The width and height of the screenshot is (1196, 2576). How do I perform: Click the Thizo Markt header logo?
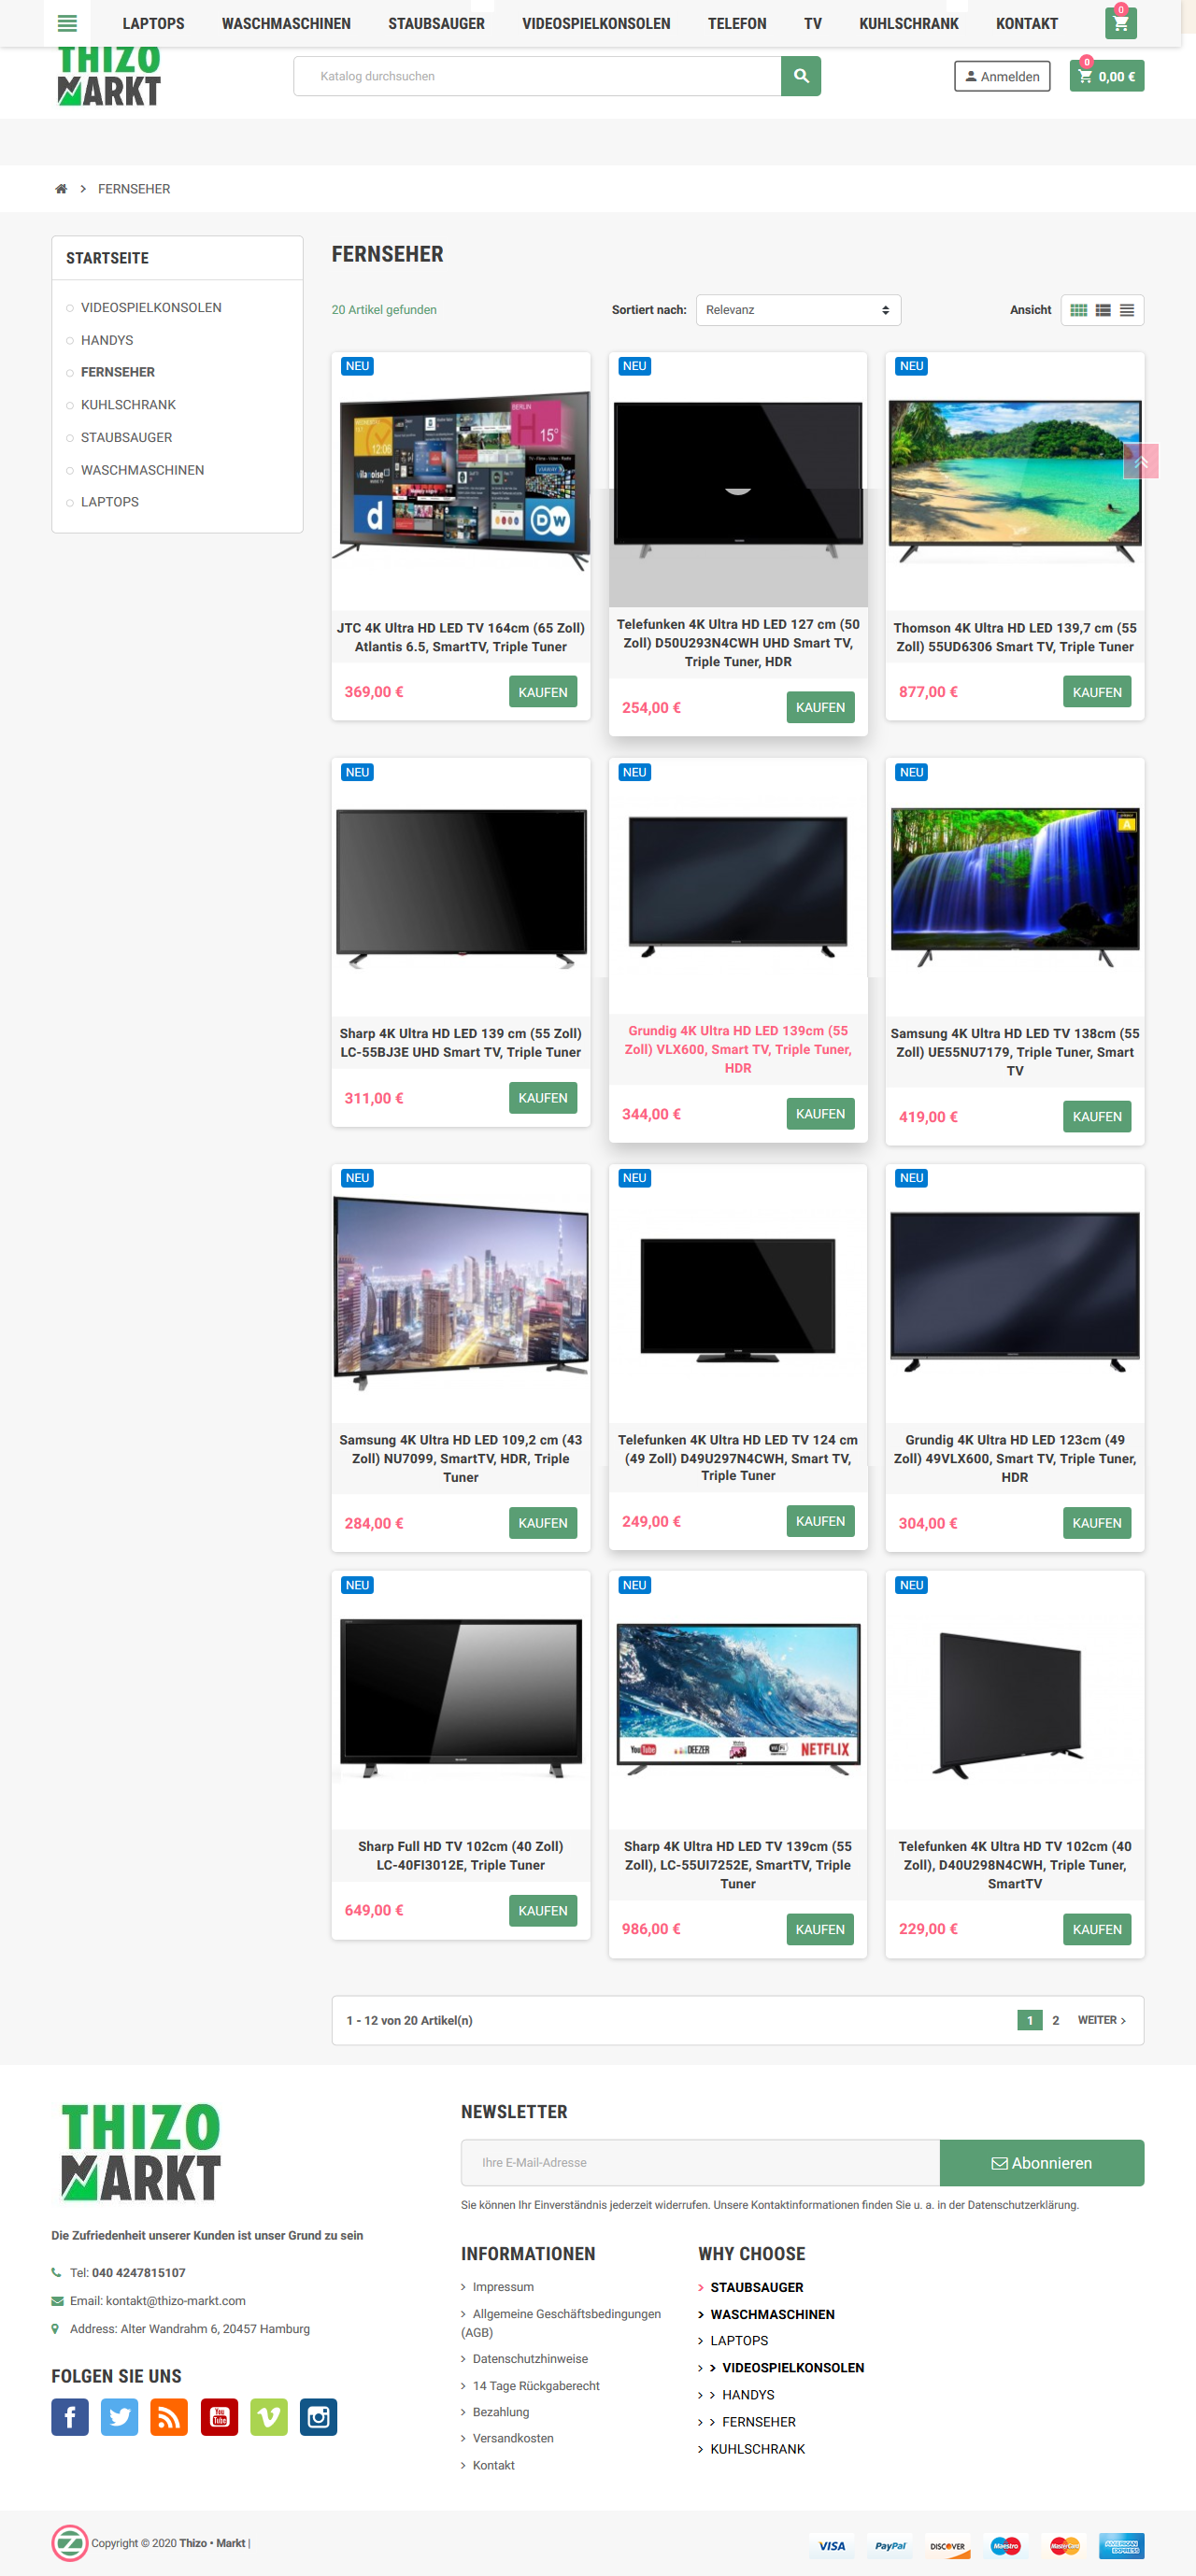pos(109,76)
